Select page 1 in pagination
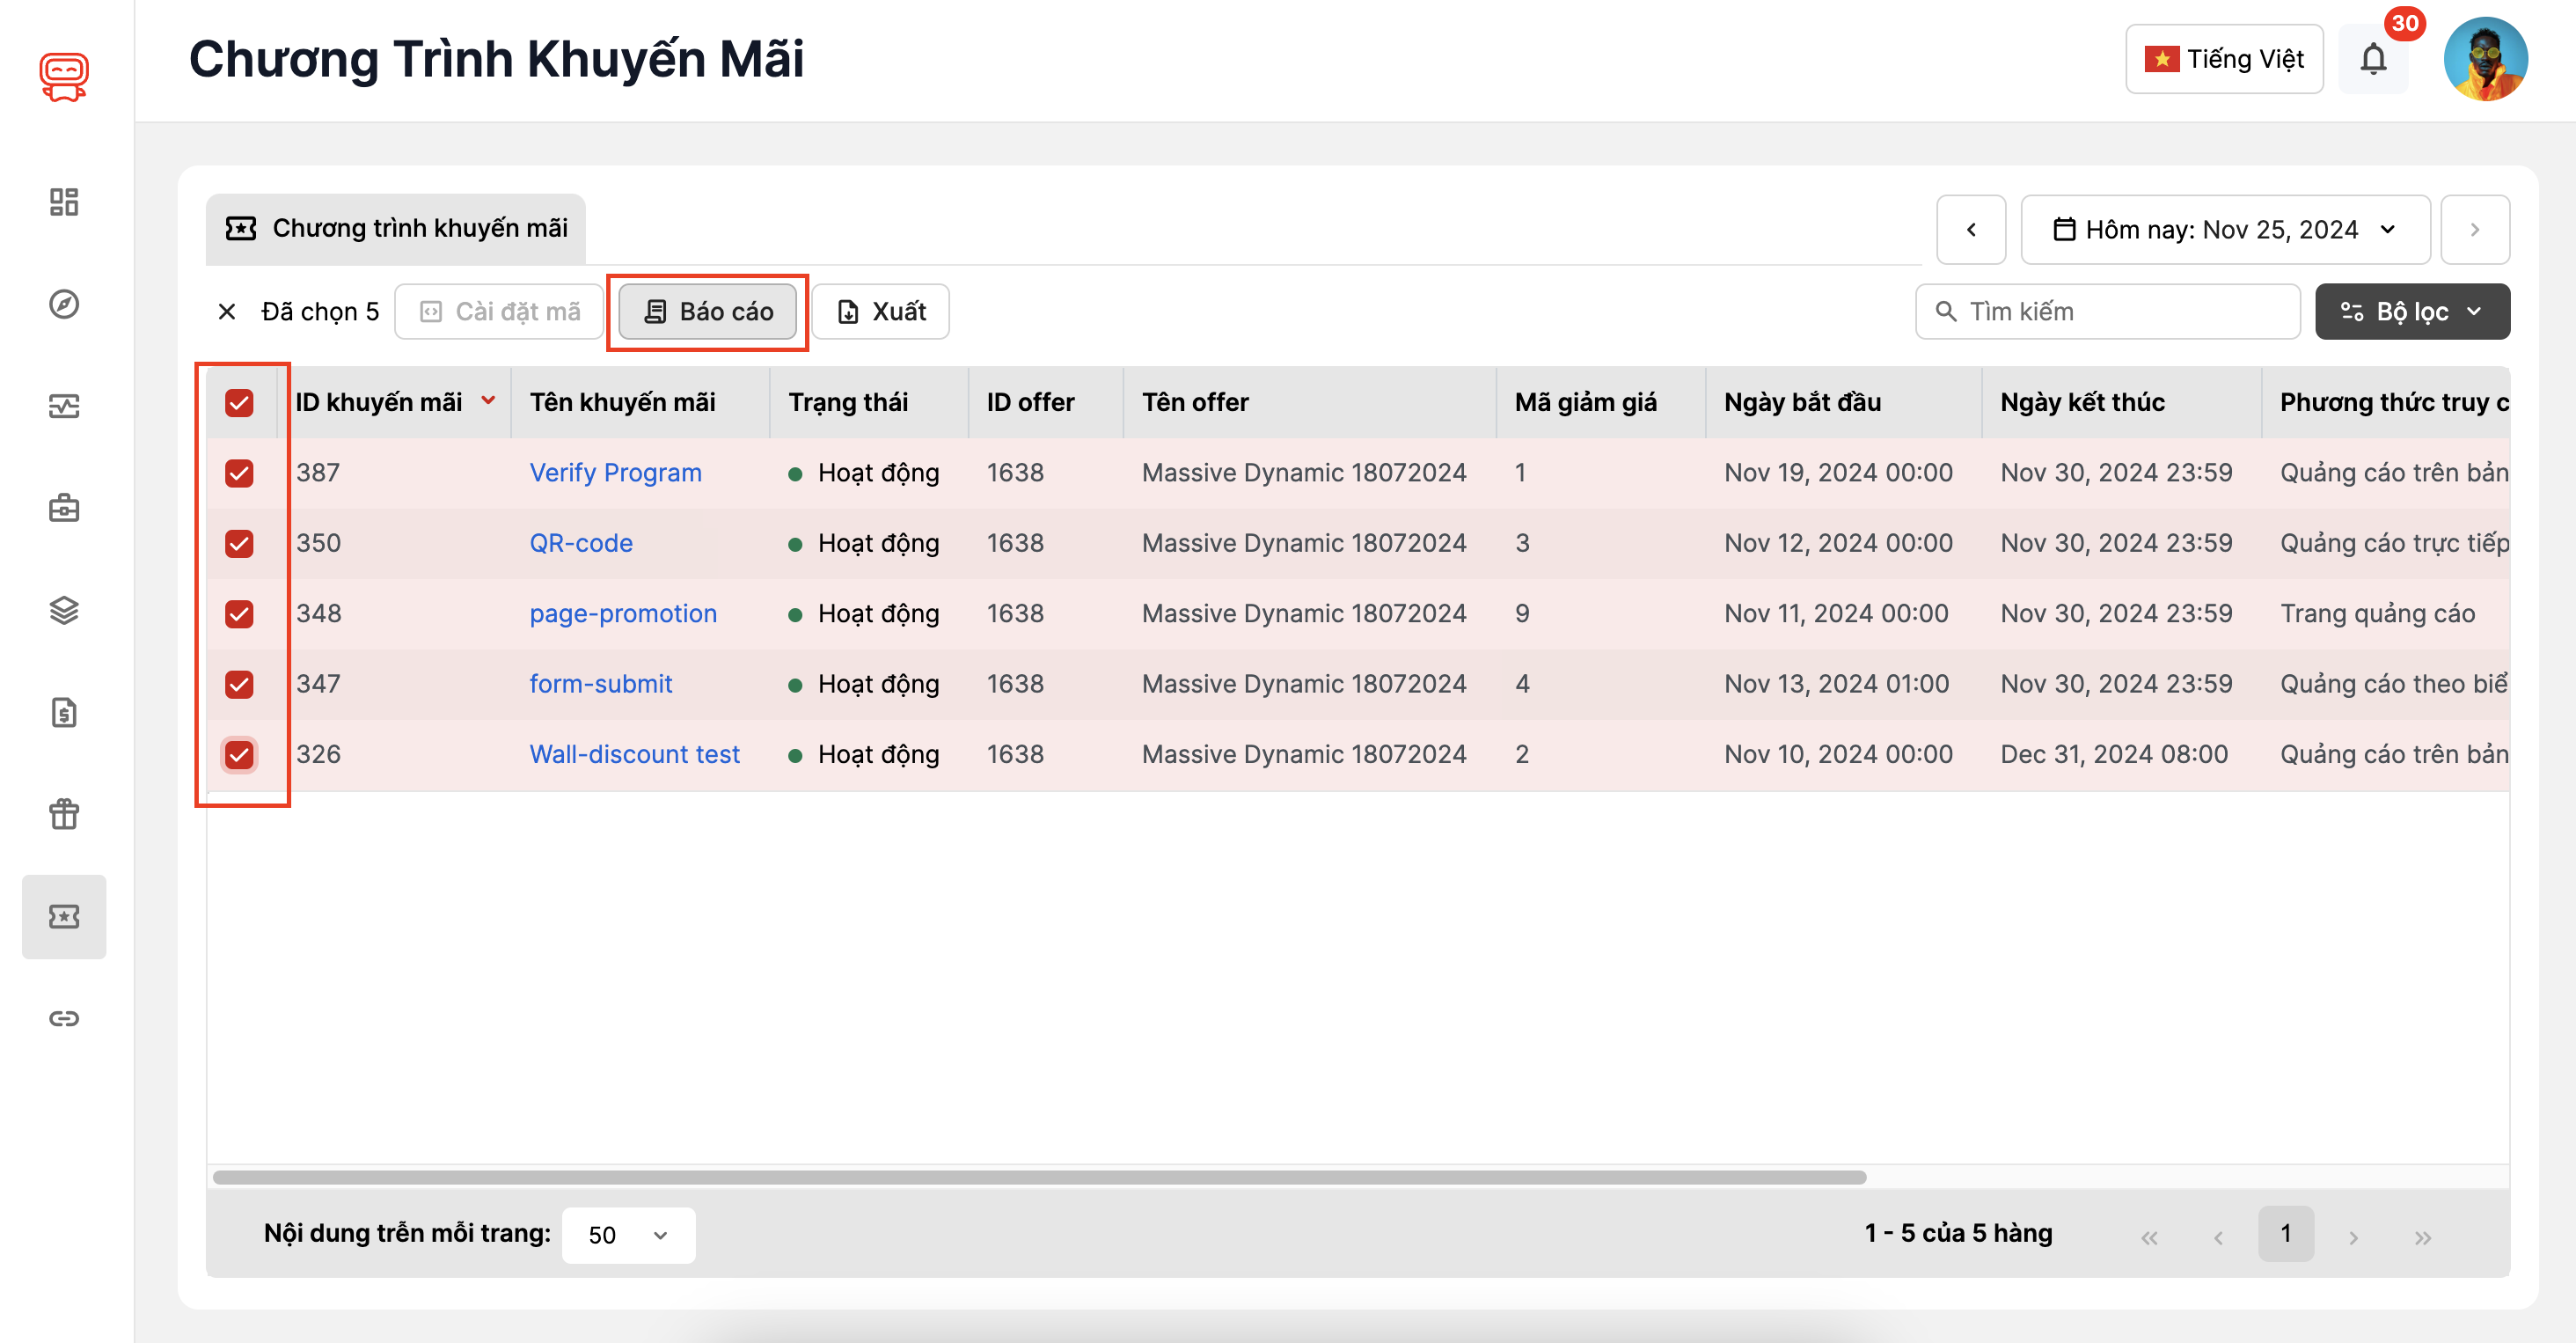Viewport: 2576px width, 1343px height. (2286, 1235)
